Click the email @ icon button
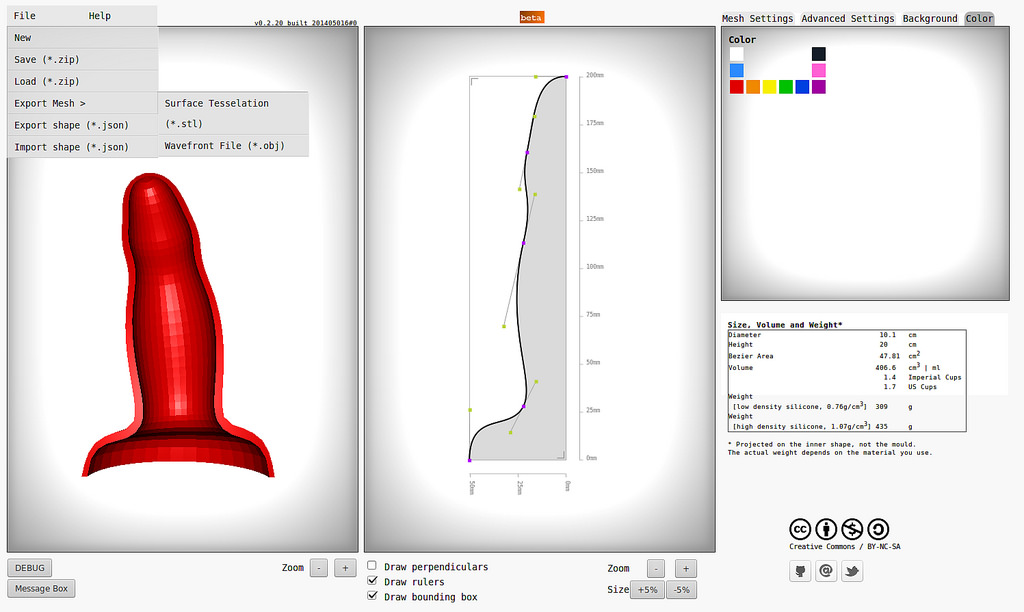Viewport: 1024px width, 612px height. point(826,571)
